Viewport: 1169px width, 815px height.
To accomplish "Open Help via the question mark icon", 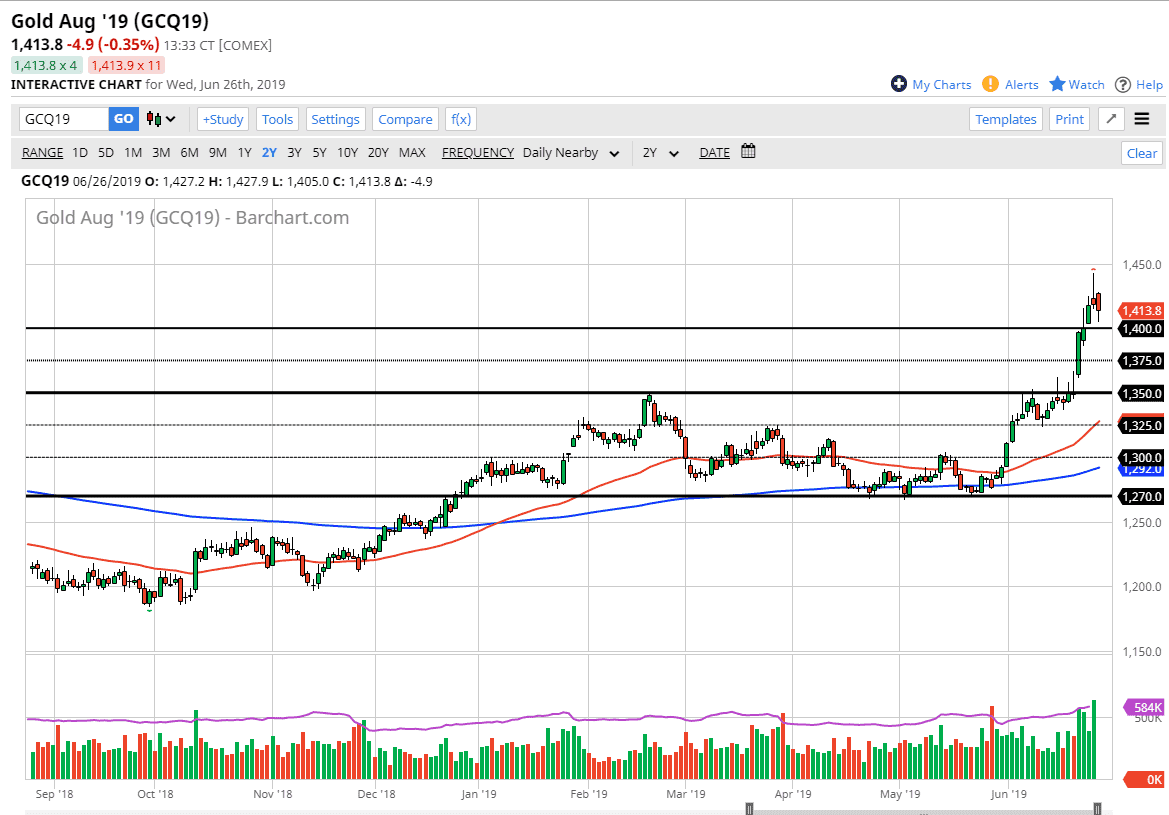I will (1125, 84).
